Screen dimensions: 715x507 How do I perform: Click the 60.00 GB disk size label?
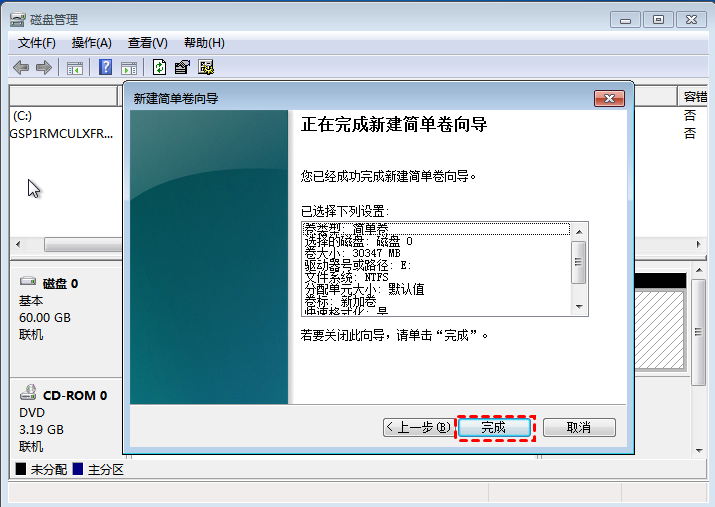coord(45,318)
